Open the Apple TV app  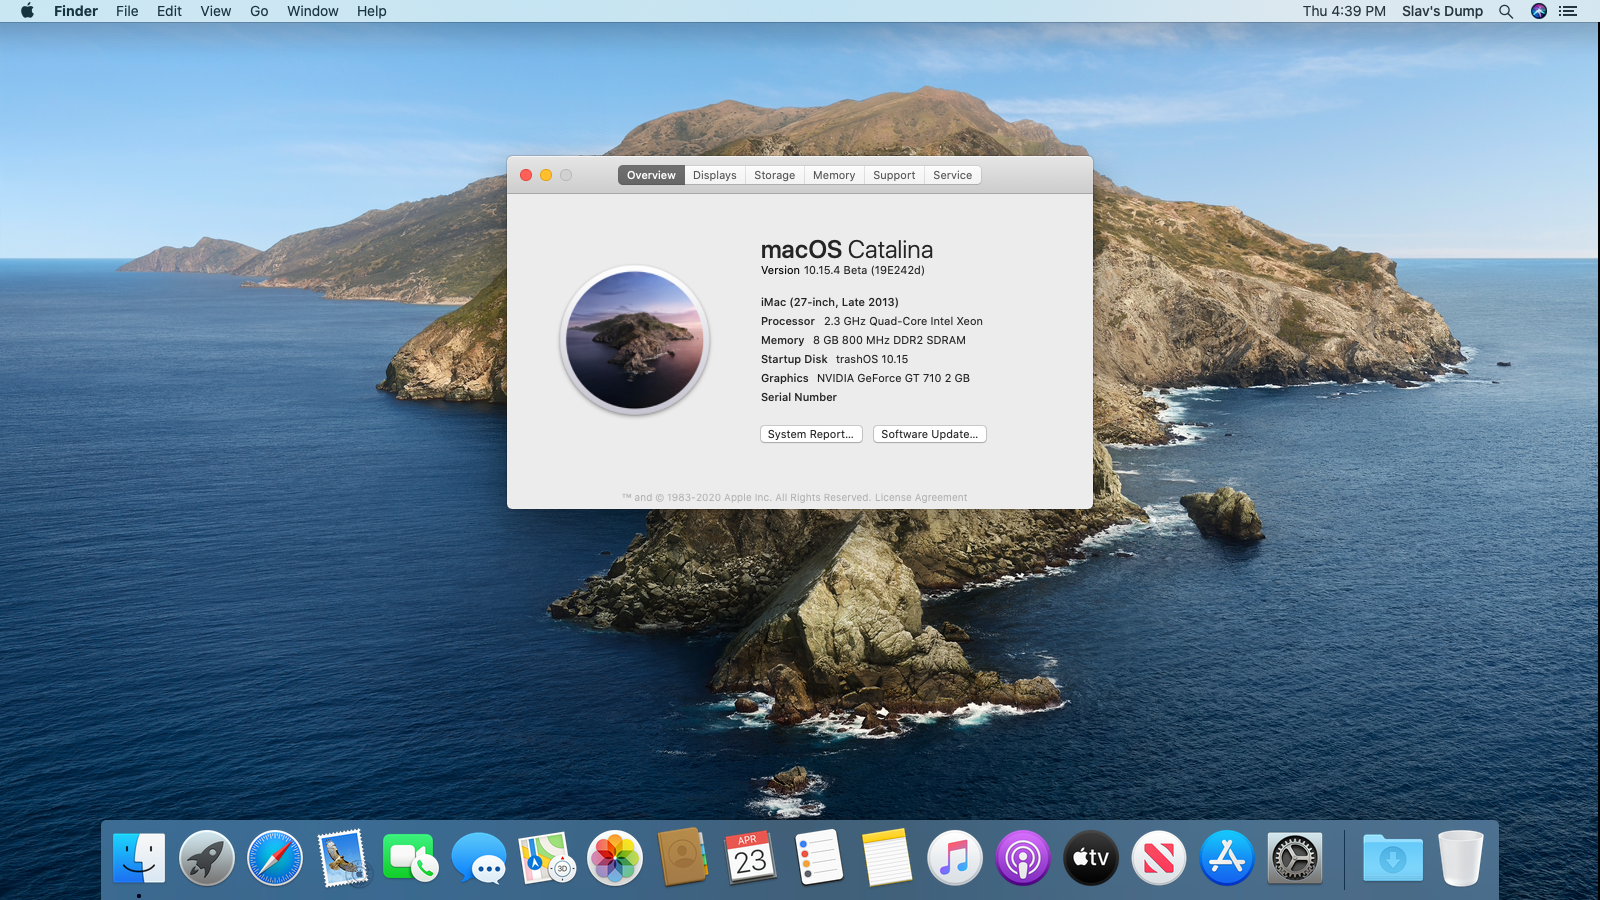click(1091, 858)
